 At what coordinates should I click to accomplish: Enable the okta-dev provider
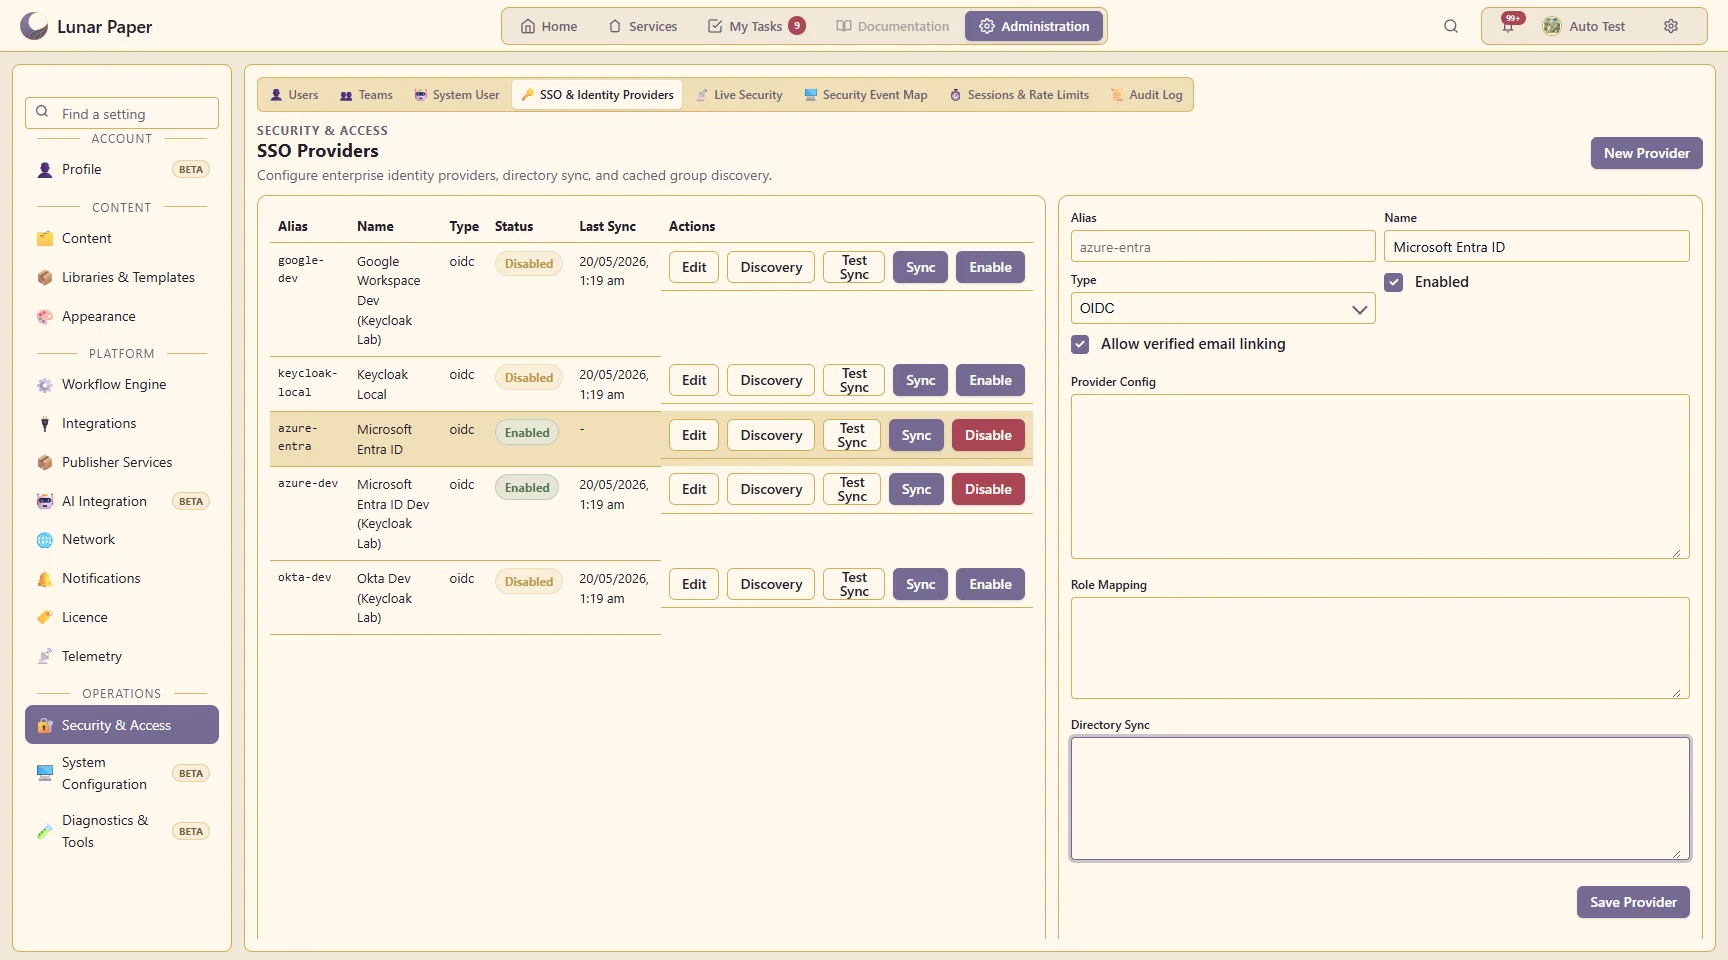tap(990, 584)
